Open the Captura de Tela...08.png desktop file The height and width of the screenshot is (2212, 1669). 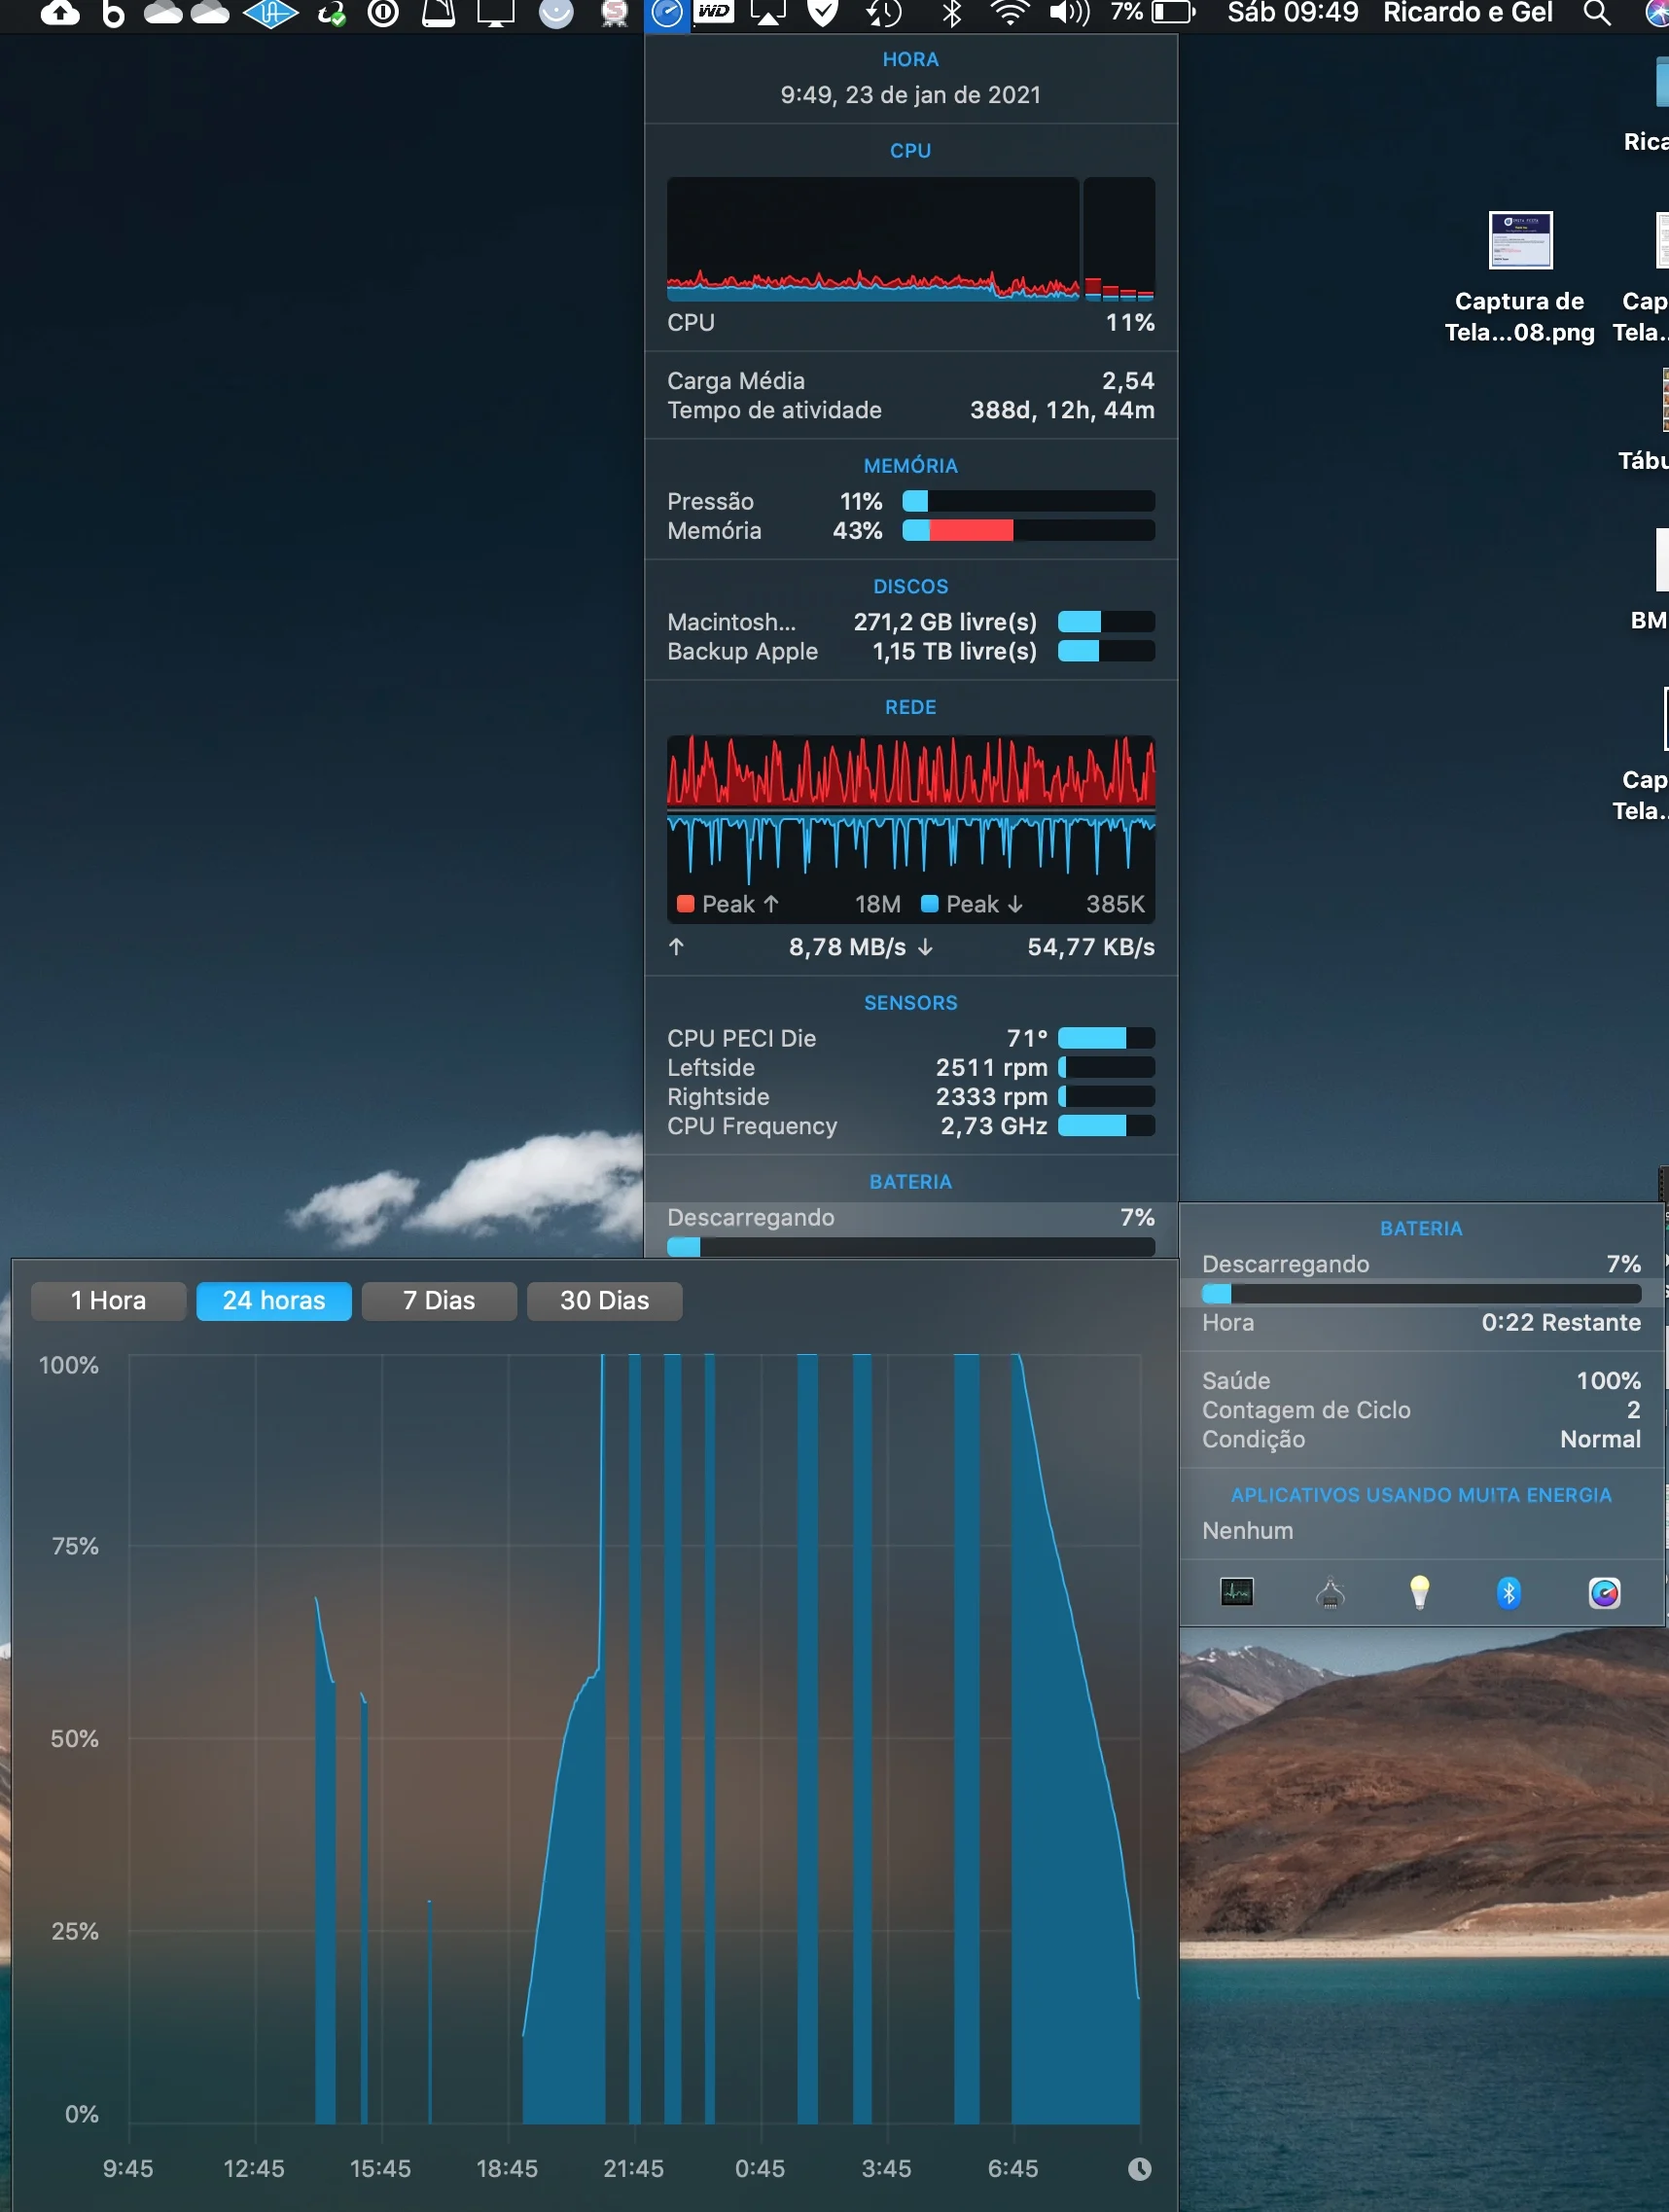click(x=1519, y=278)
